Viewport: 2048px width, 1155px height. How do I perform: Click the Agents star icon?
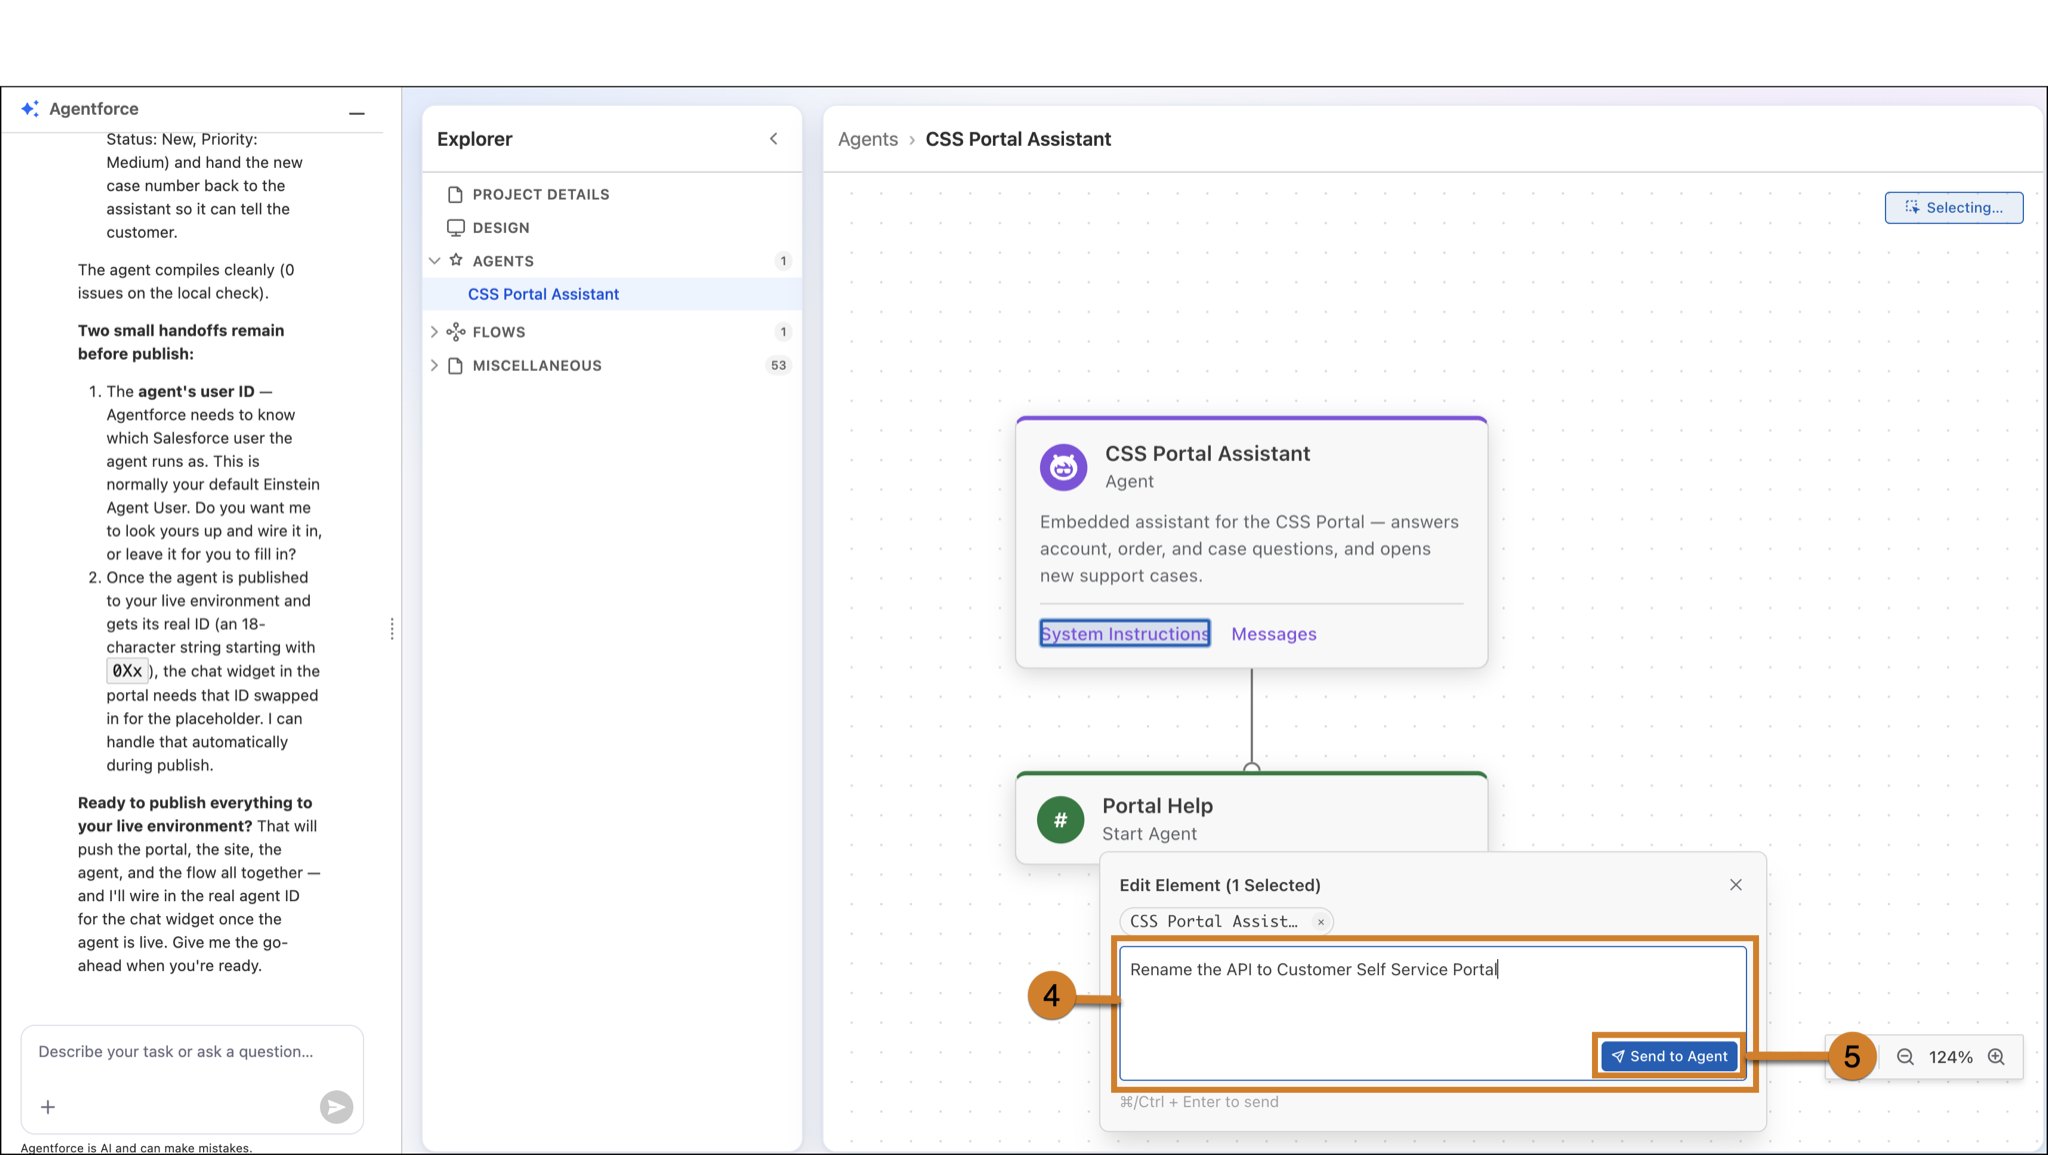pyautogui.click(x=456, y=260)
